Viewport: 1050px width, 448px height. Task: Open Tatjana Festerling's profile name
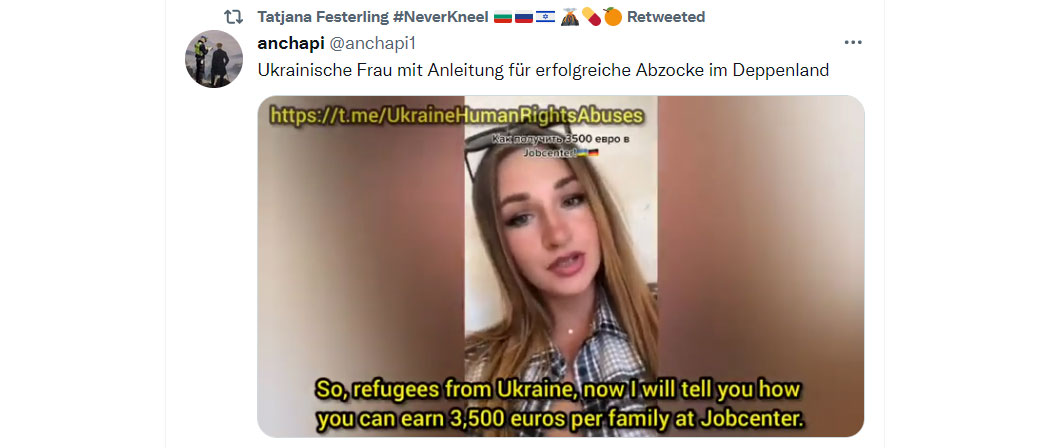[323, 17]
